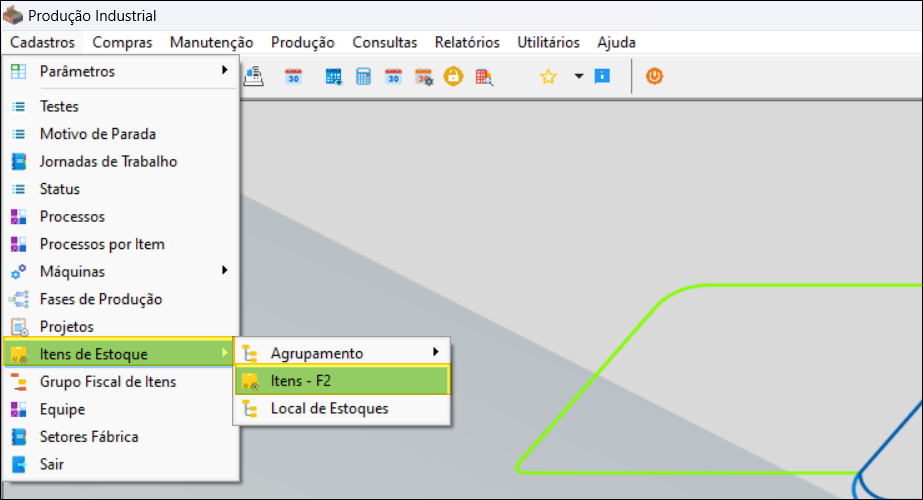Click the Produção Industrial title bar app icon

(13, 15)
